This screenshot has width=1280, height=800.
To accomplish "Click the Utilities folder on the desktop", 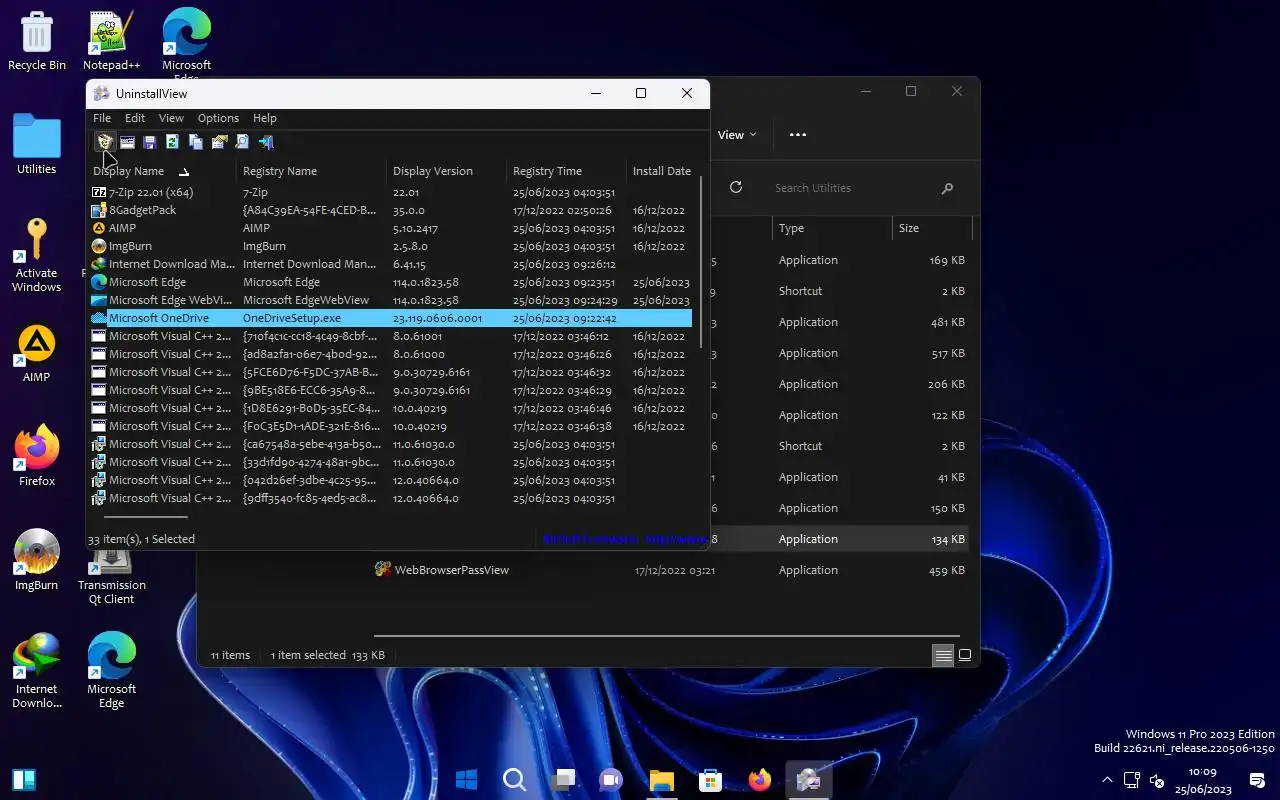I will pos(37,144).
